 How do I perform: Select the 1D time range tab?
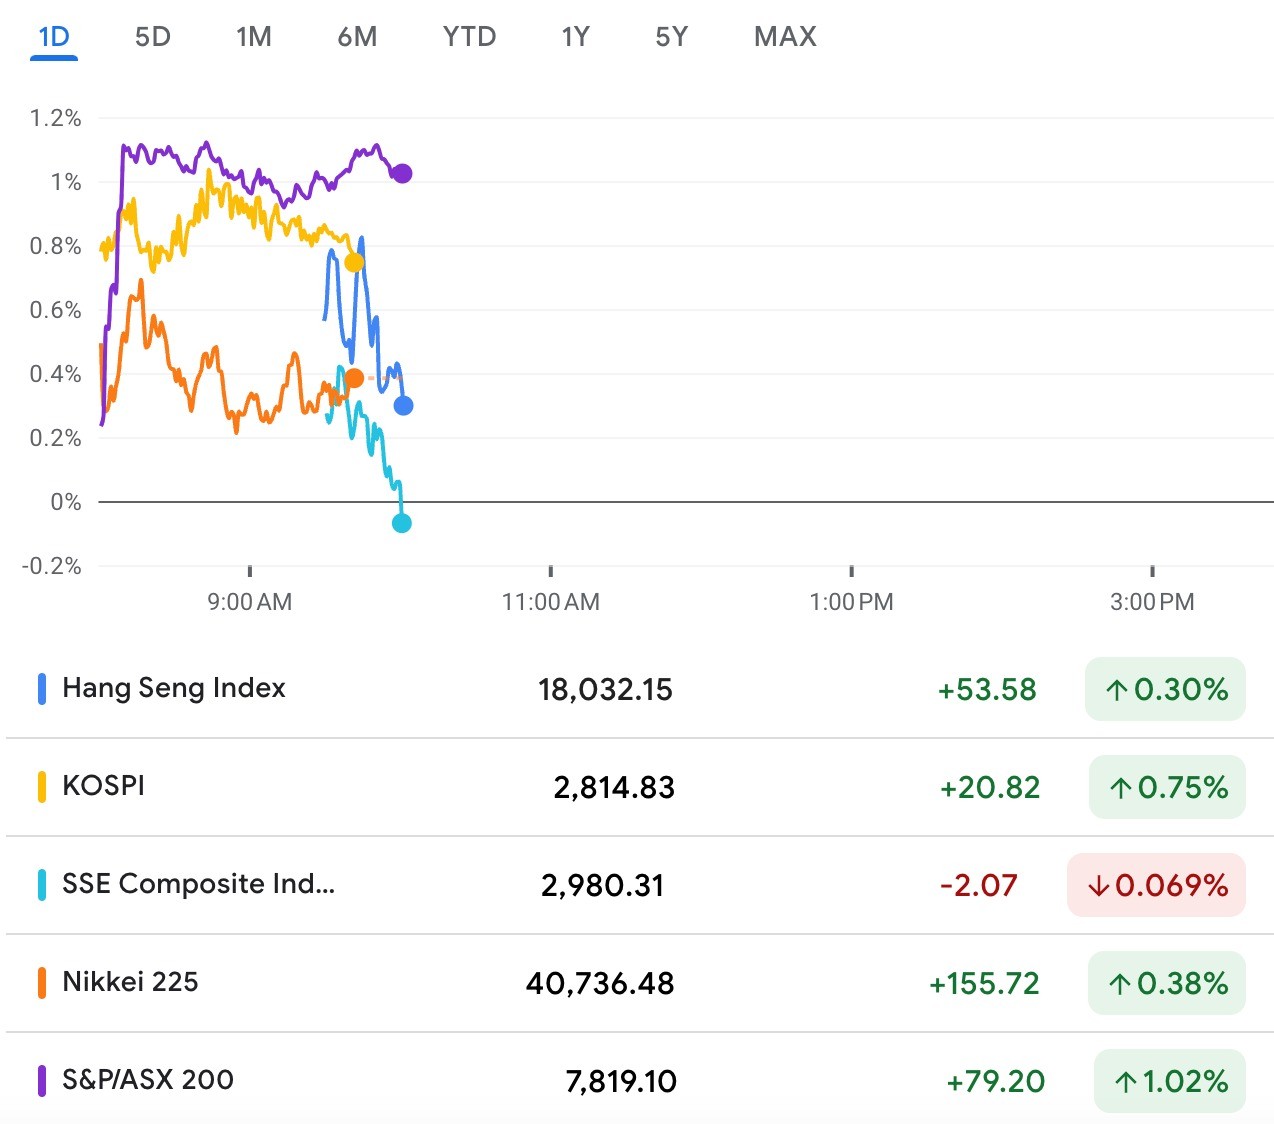point(54,37)
